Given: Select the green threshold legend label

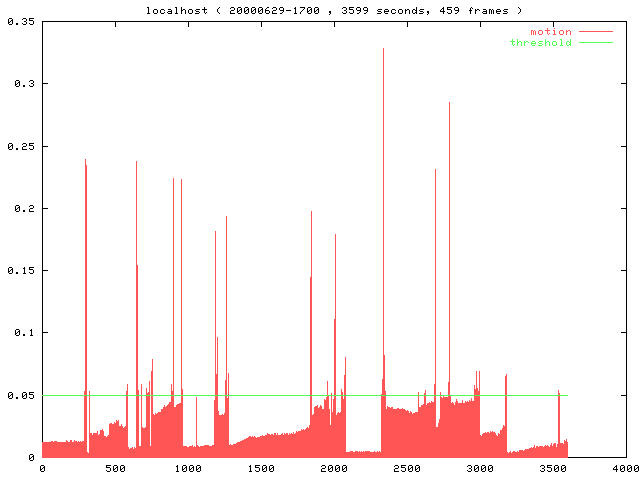Looking at the screenshot, I should [x=541, y=43].
